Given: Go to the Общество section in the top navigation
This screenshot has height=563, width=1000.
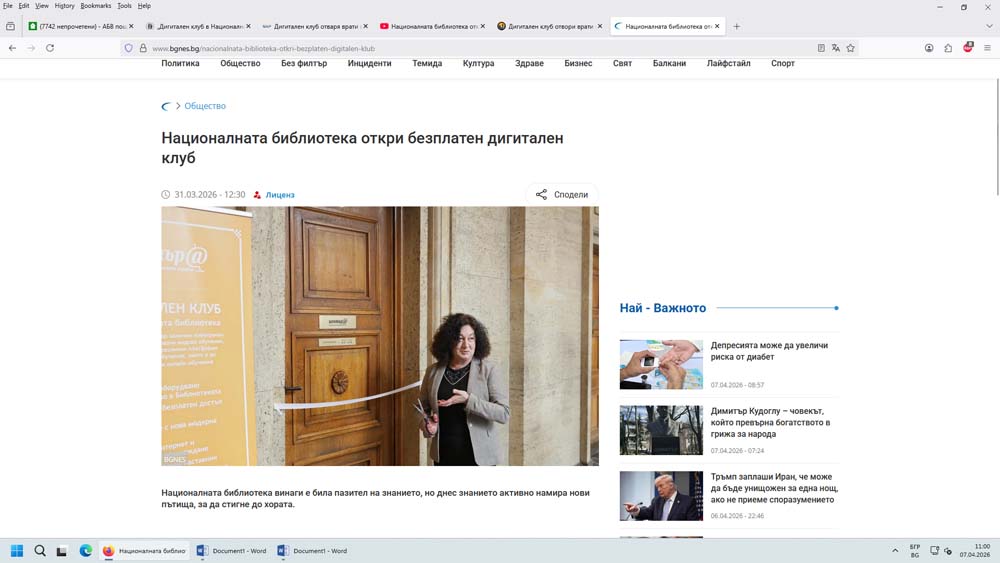Looking at the screenshot, I should (240, 63).
